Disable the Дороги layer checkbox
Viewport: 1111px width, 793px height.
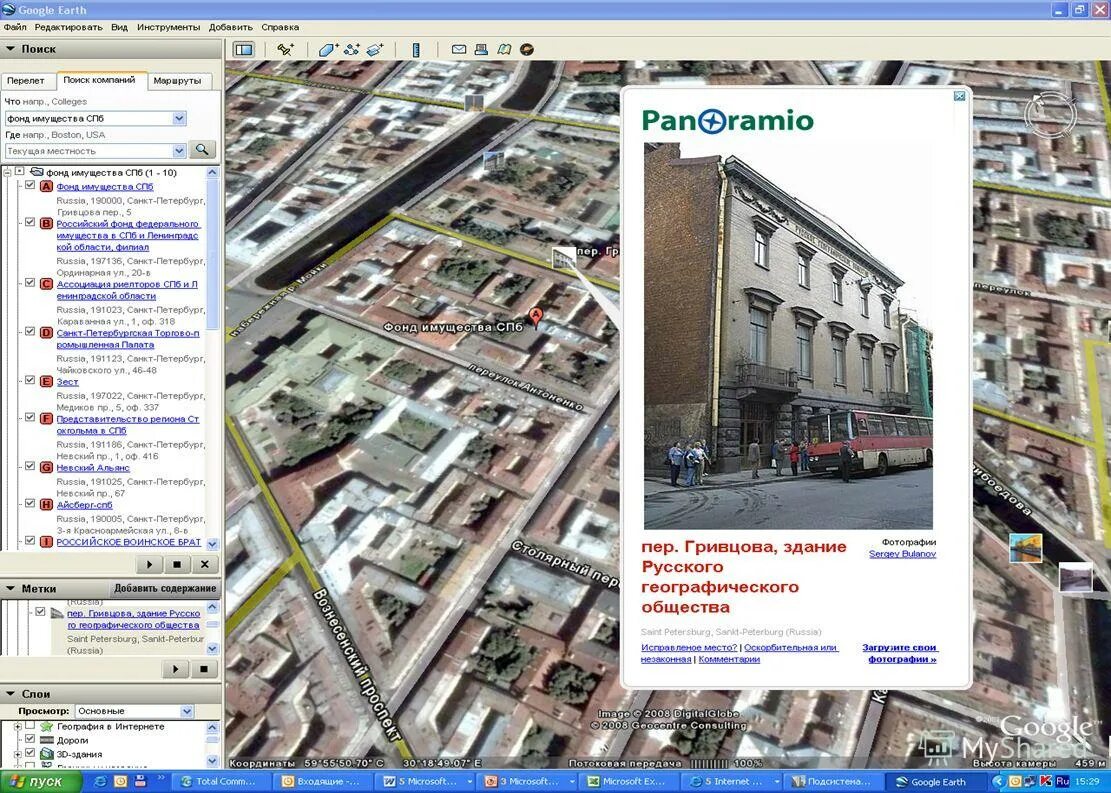pyautogui.click(x=30, y=739)
